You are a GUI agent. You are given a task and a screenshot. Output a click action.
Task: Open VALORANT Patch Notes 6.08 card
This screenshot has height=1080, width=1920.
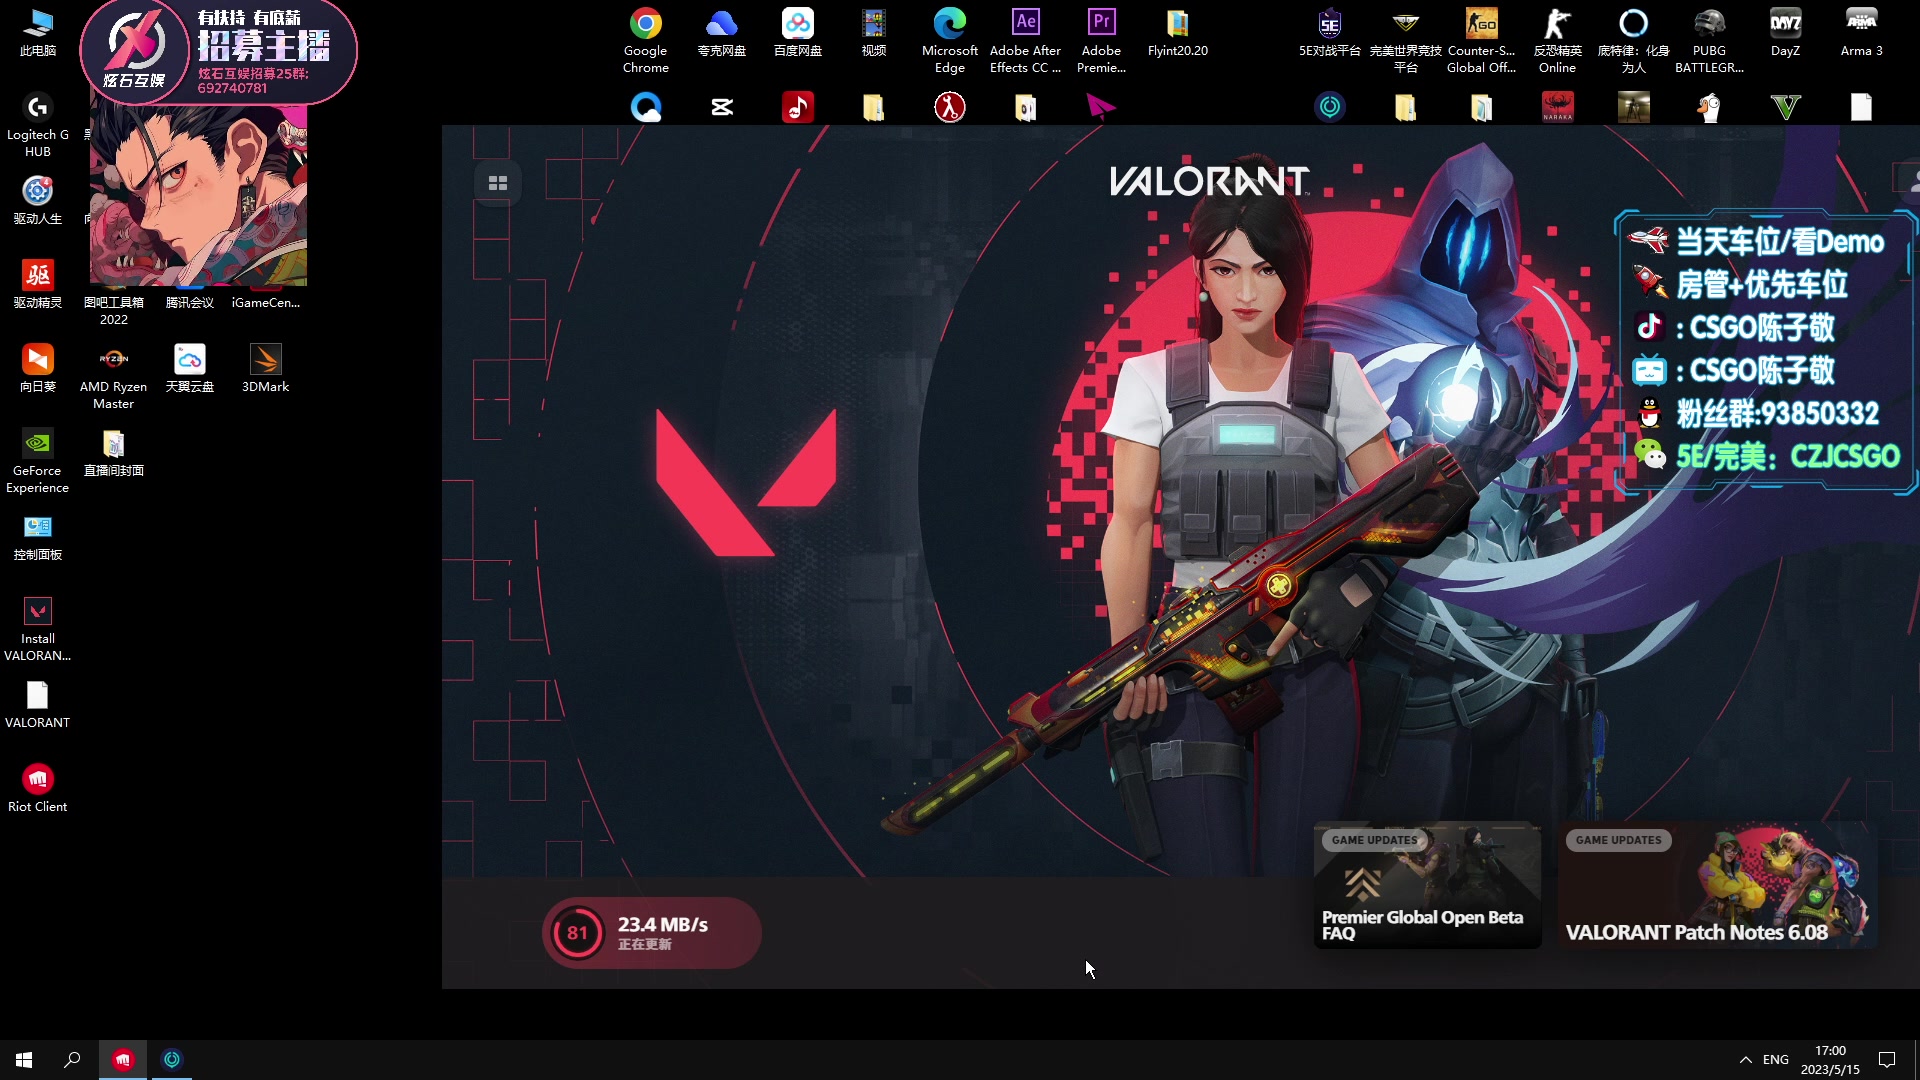[1717, 885]
